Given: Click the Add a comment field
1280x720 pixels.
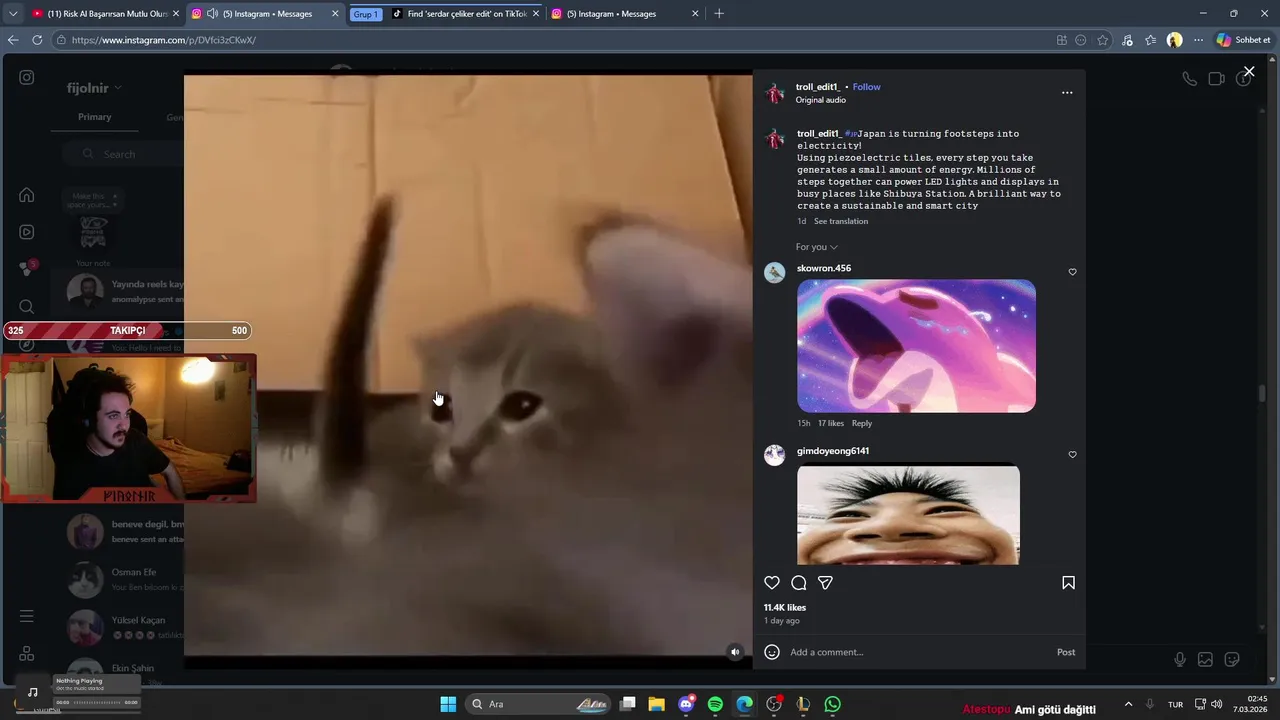Looking at the screenshot, I should point(918,652).
